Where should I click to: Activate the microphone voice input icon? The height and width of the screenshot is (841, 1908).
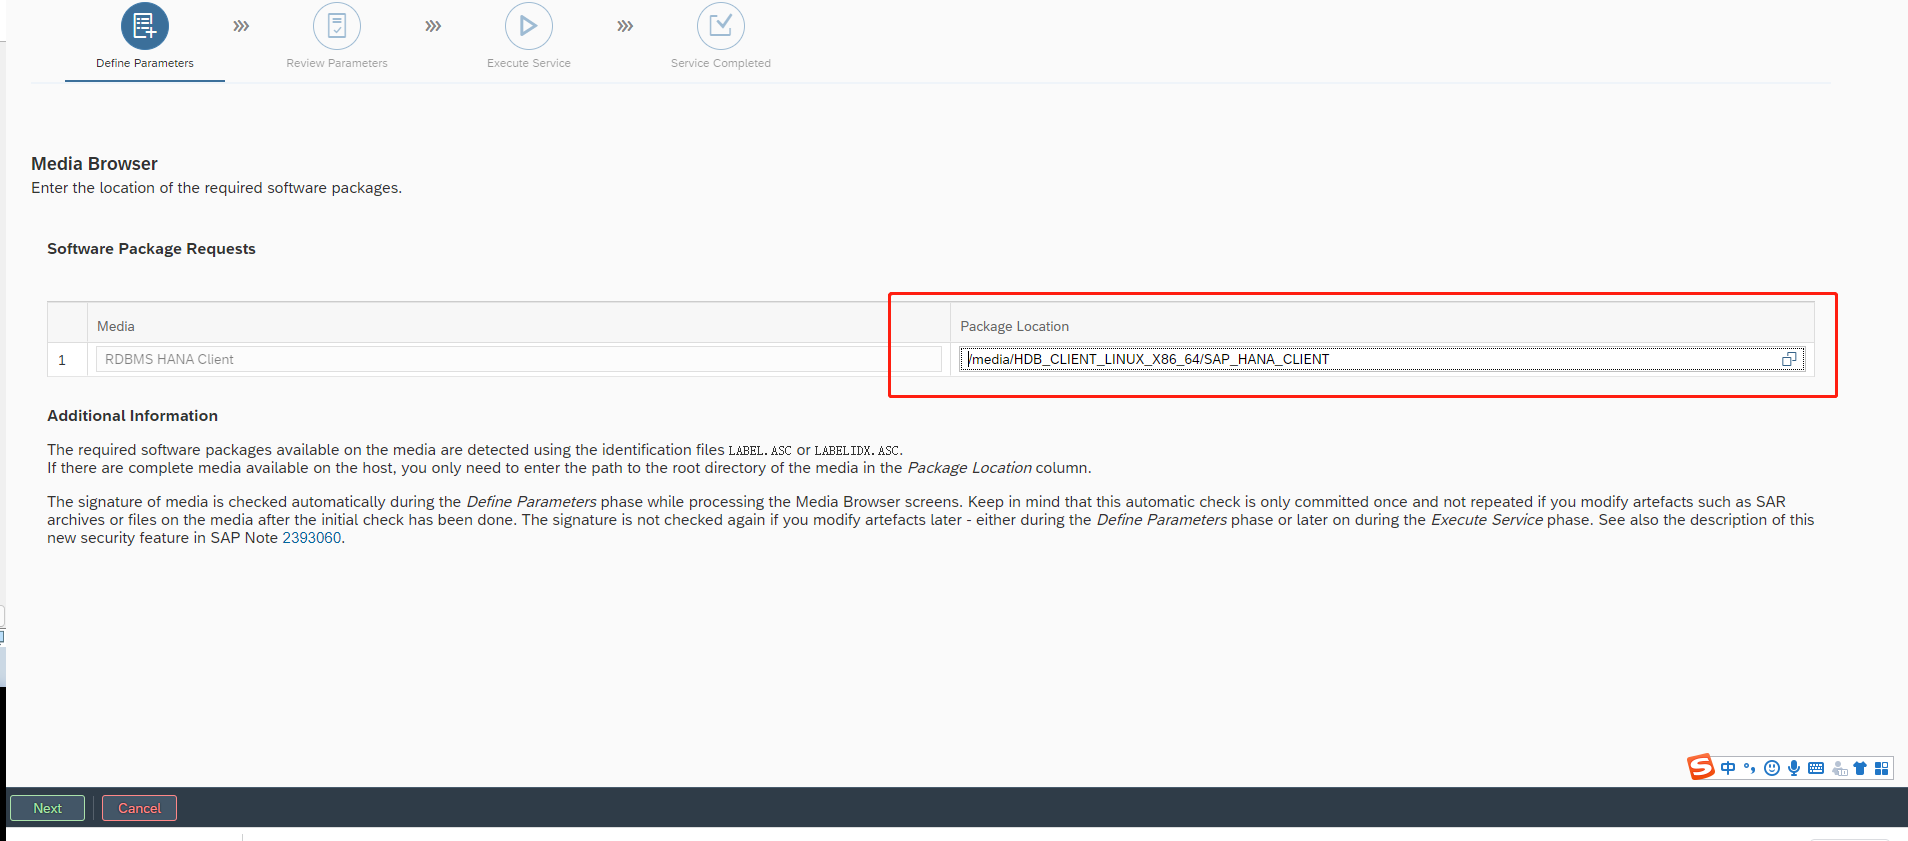click(1794, 768)
